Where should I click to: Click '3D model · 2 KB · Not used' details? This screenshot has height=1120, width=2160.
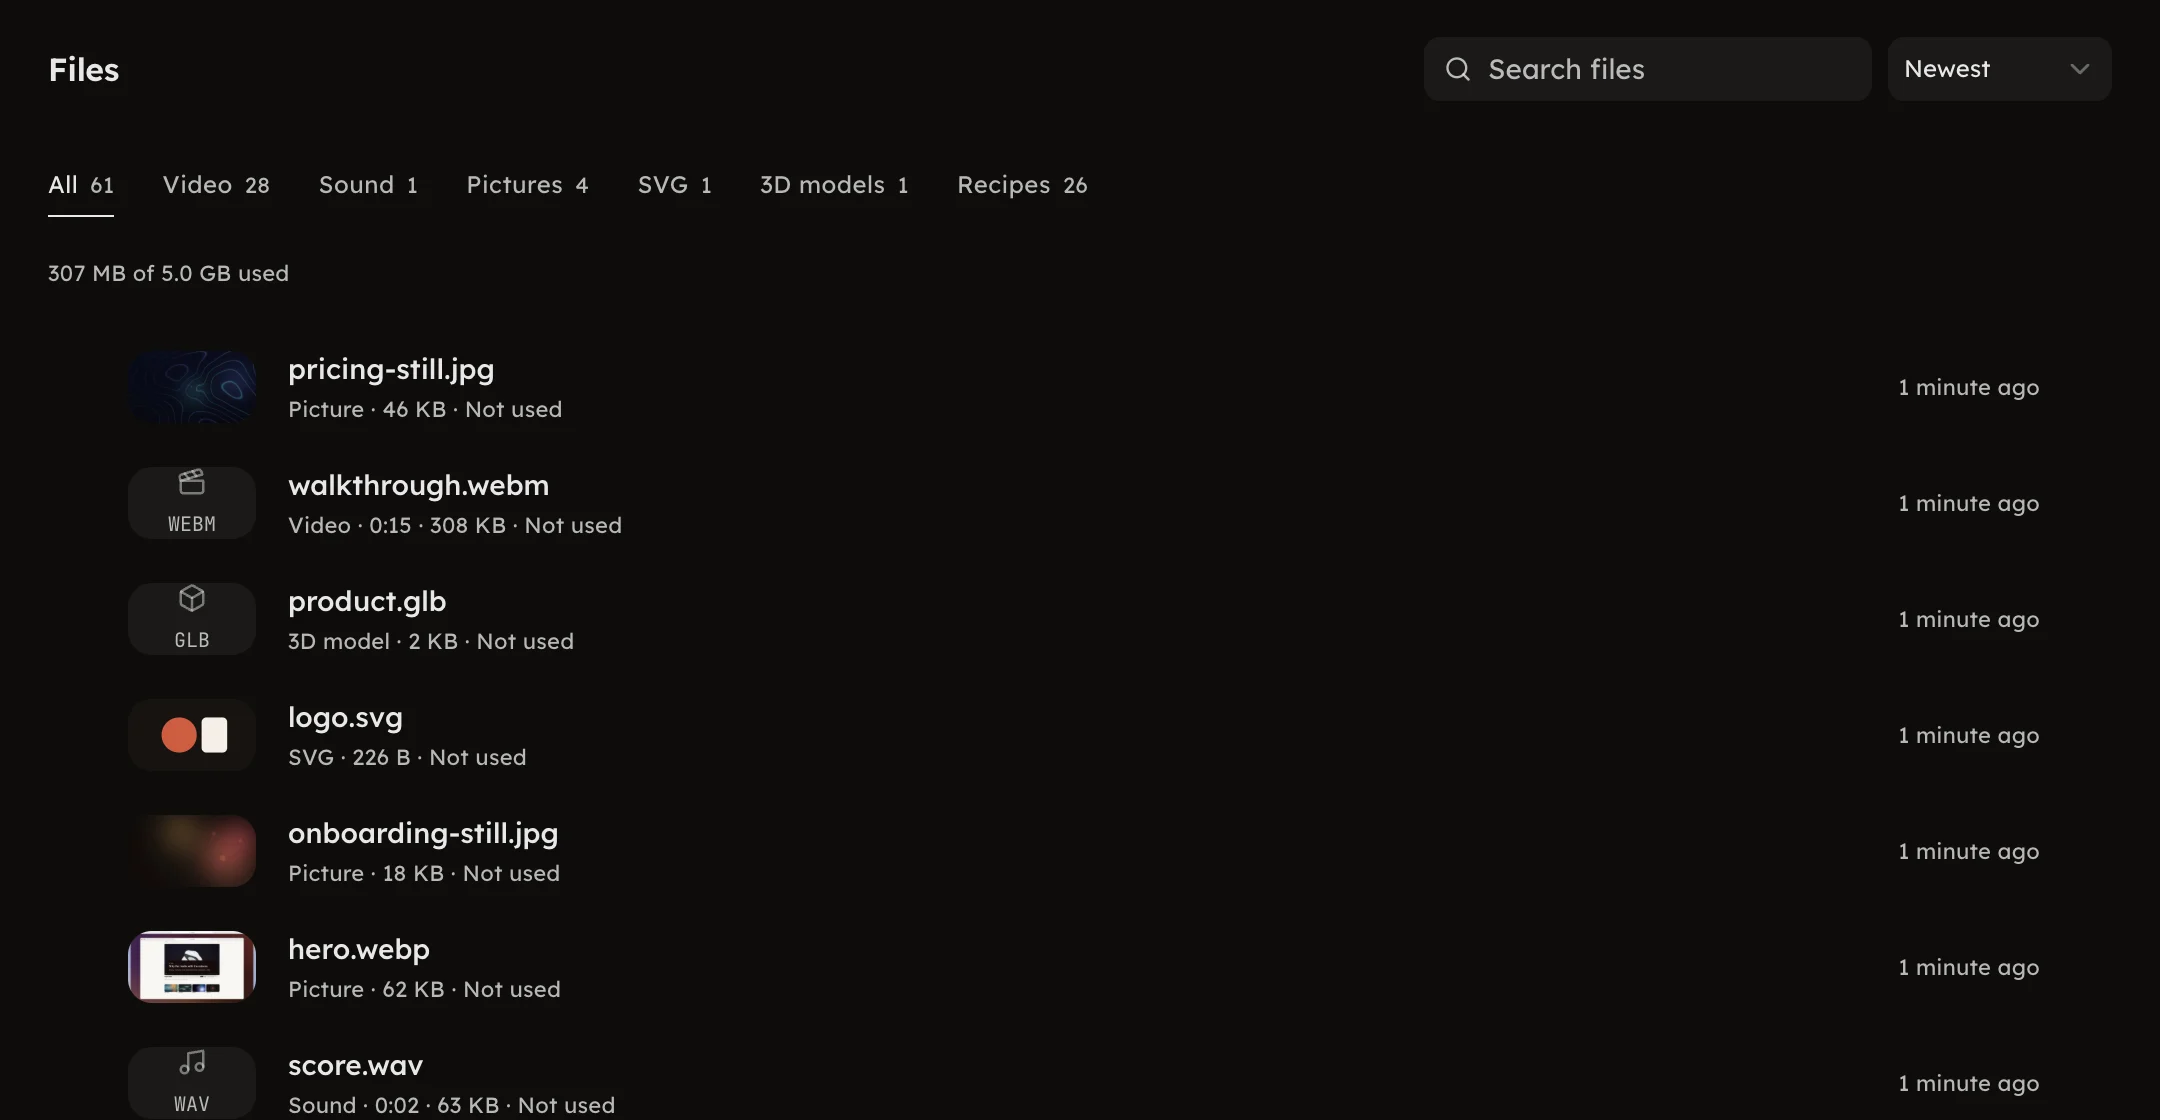click(431, 641)
